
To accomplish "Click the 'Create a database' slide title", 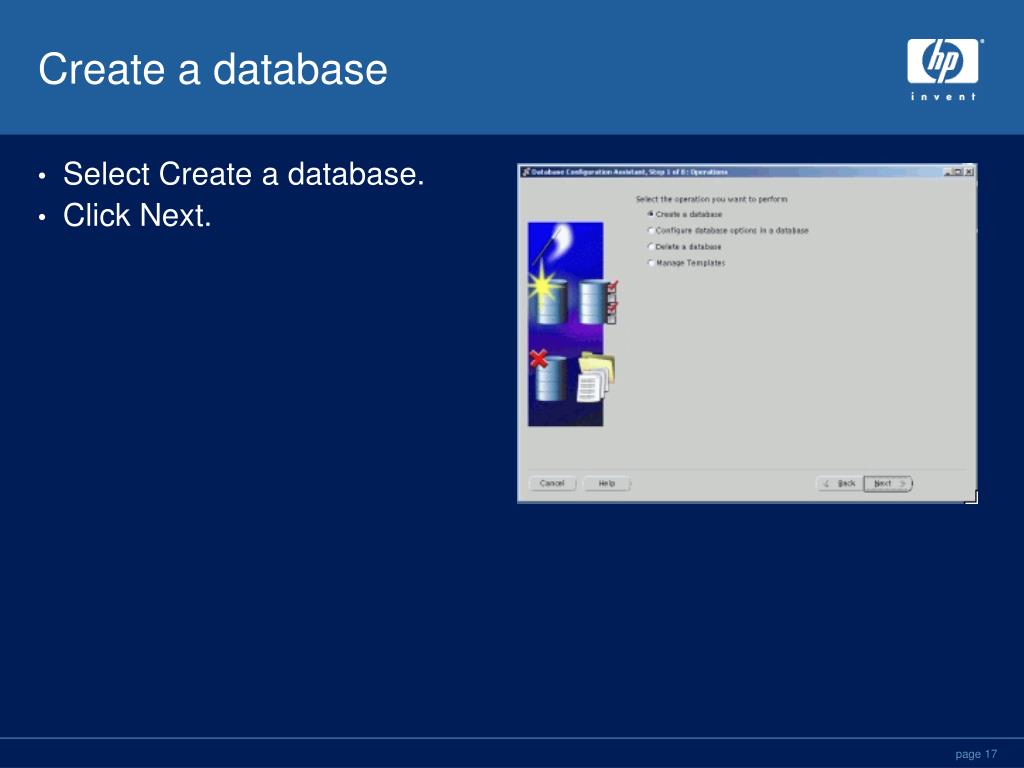I will 213,69.
